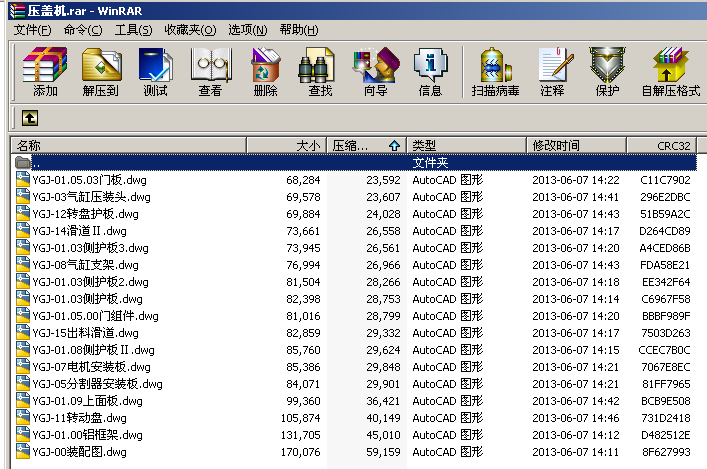Click modified time 2013-06-07 14:42
707x469 pixels.
[x=576, y=401]
